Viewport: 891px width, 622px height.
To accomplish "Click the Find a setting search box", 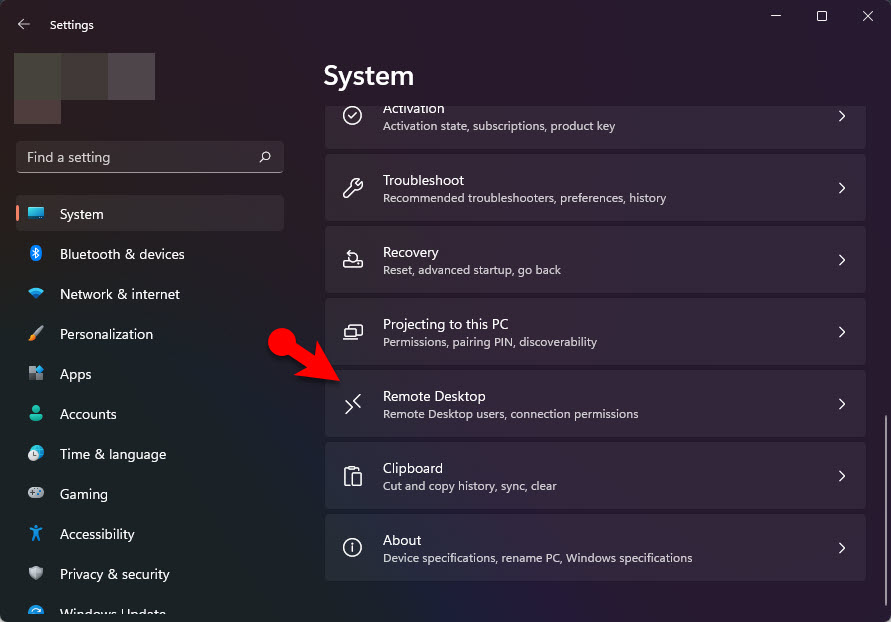I will (x=150, y=157).
